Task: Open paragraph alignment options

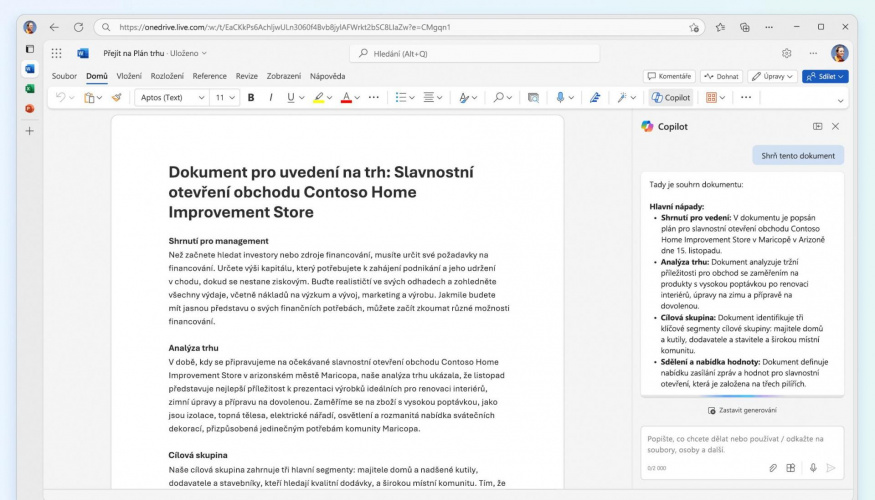Action: (429, 98)
